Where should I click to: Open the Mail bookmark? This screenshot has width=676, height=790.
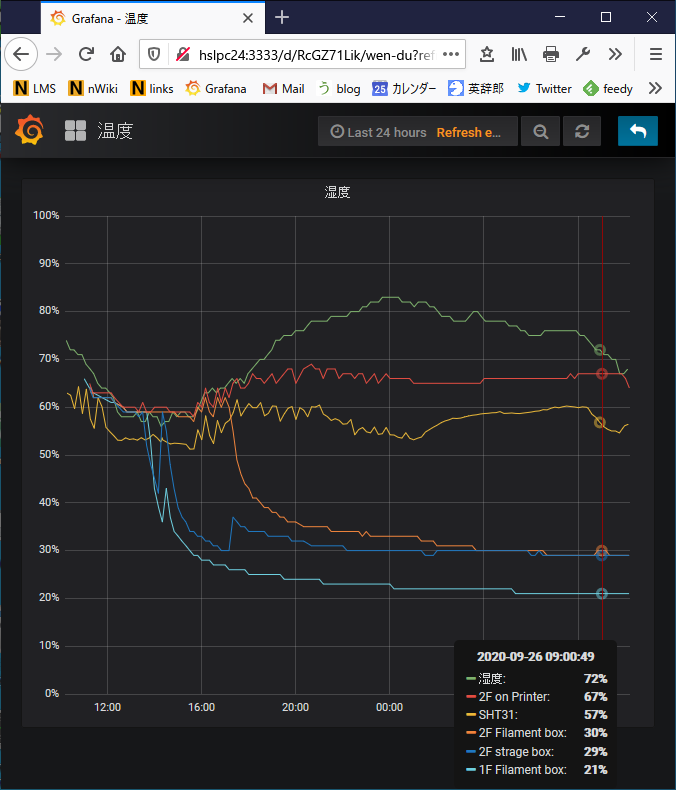click(x=283, y=88)
